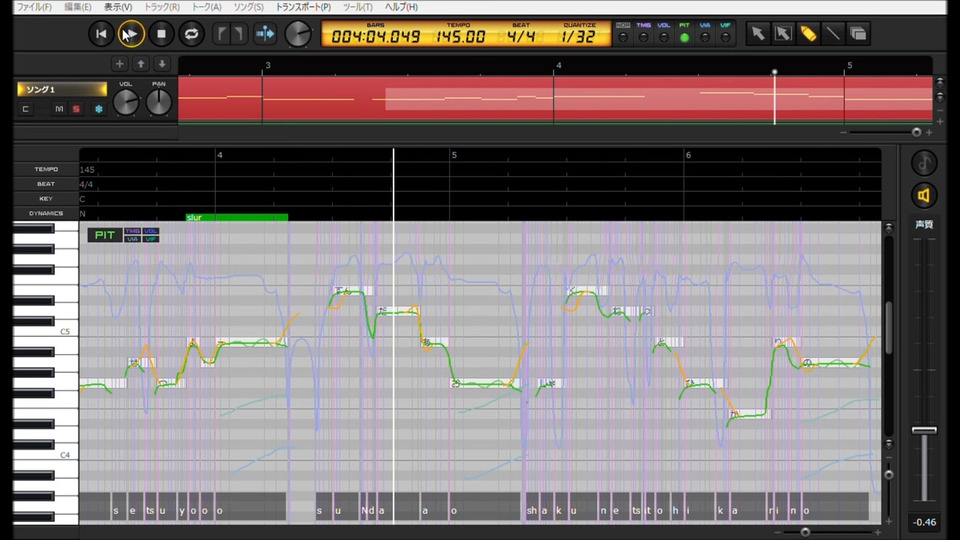
Task: Open the ファイル(F) menu
Action: [x=34, y=7]
